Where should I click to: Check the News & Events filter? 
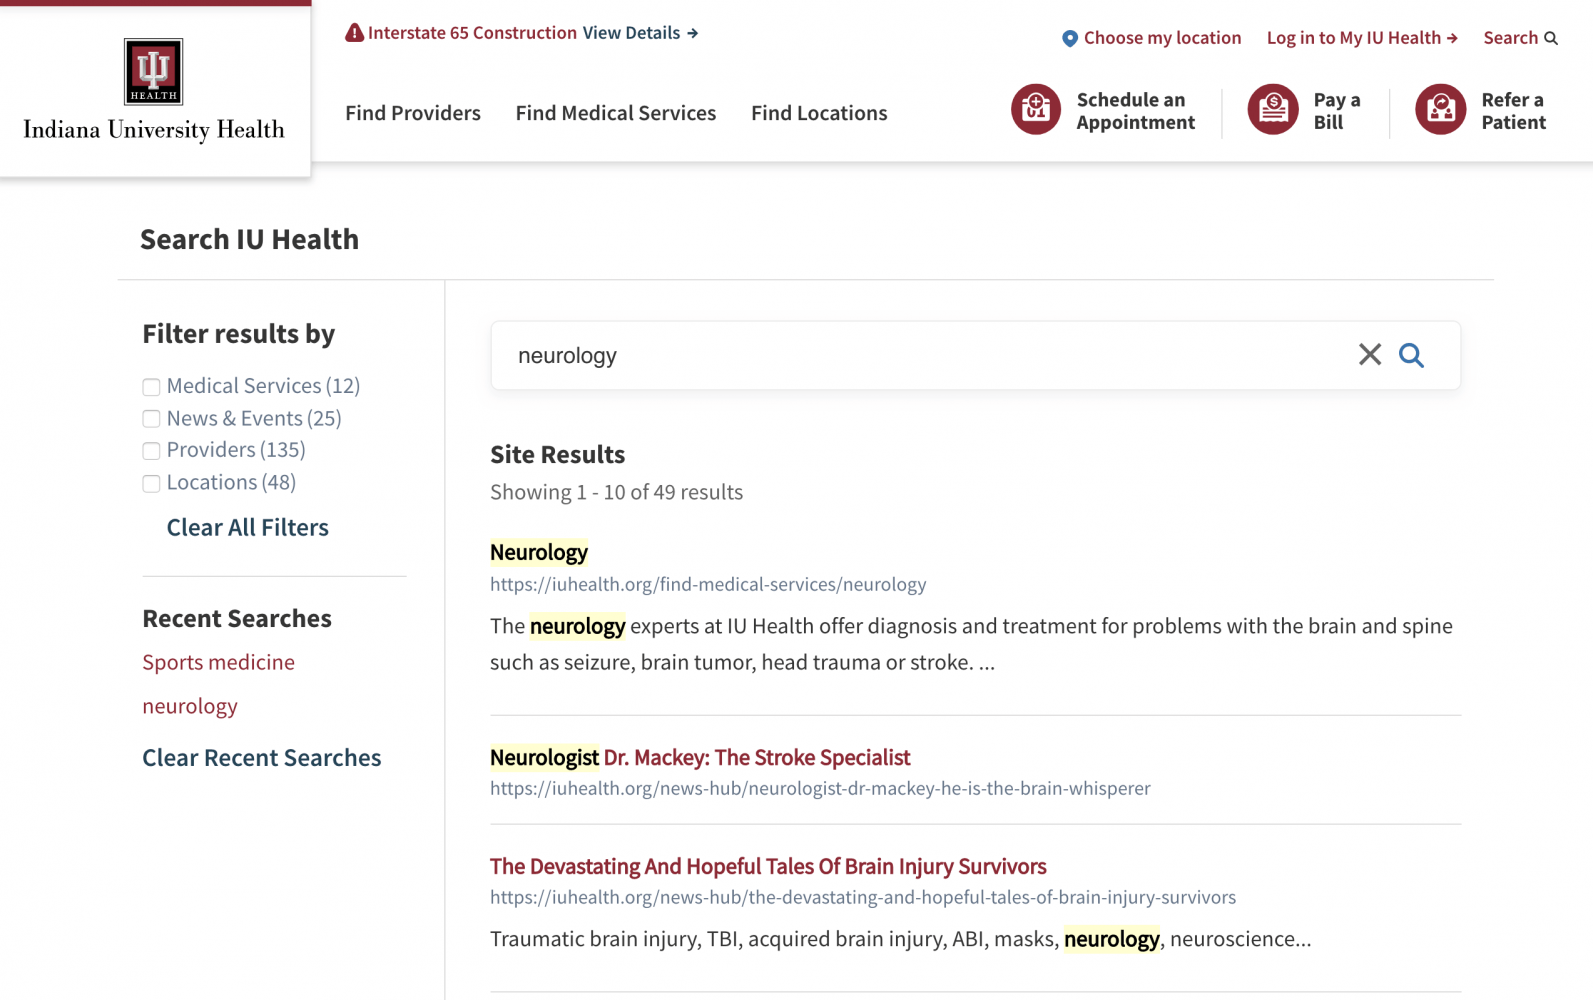151,419
